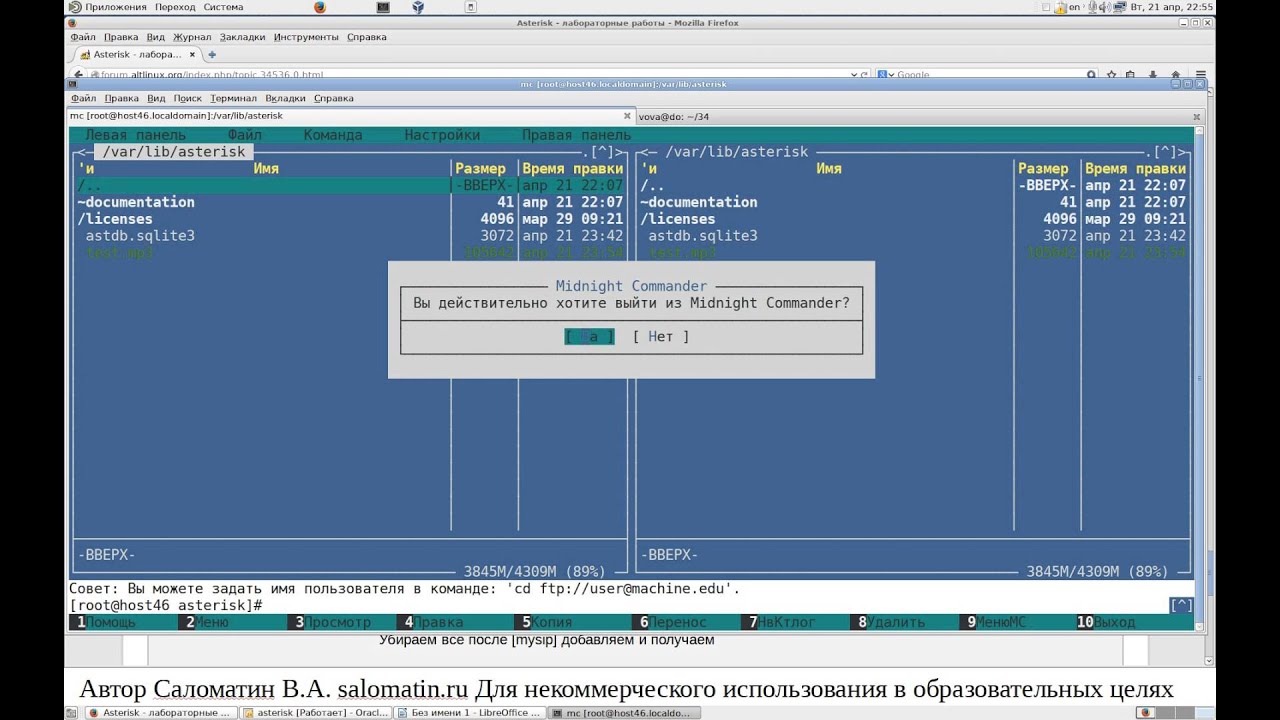
Task: Click the left panel /.. parent row
Action: tap(350, 185)
